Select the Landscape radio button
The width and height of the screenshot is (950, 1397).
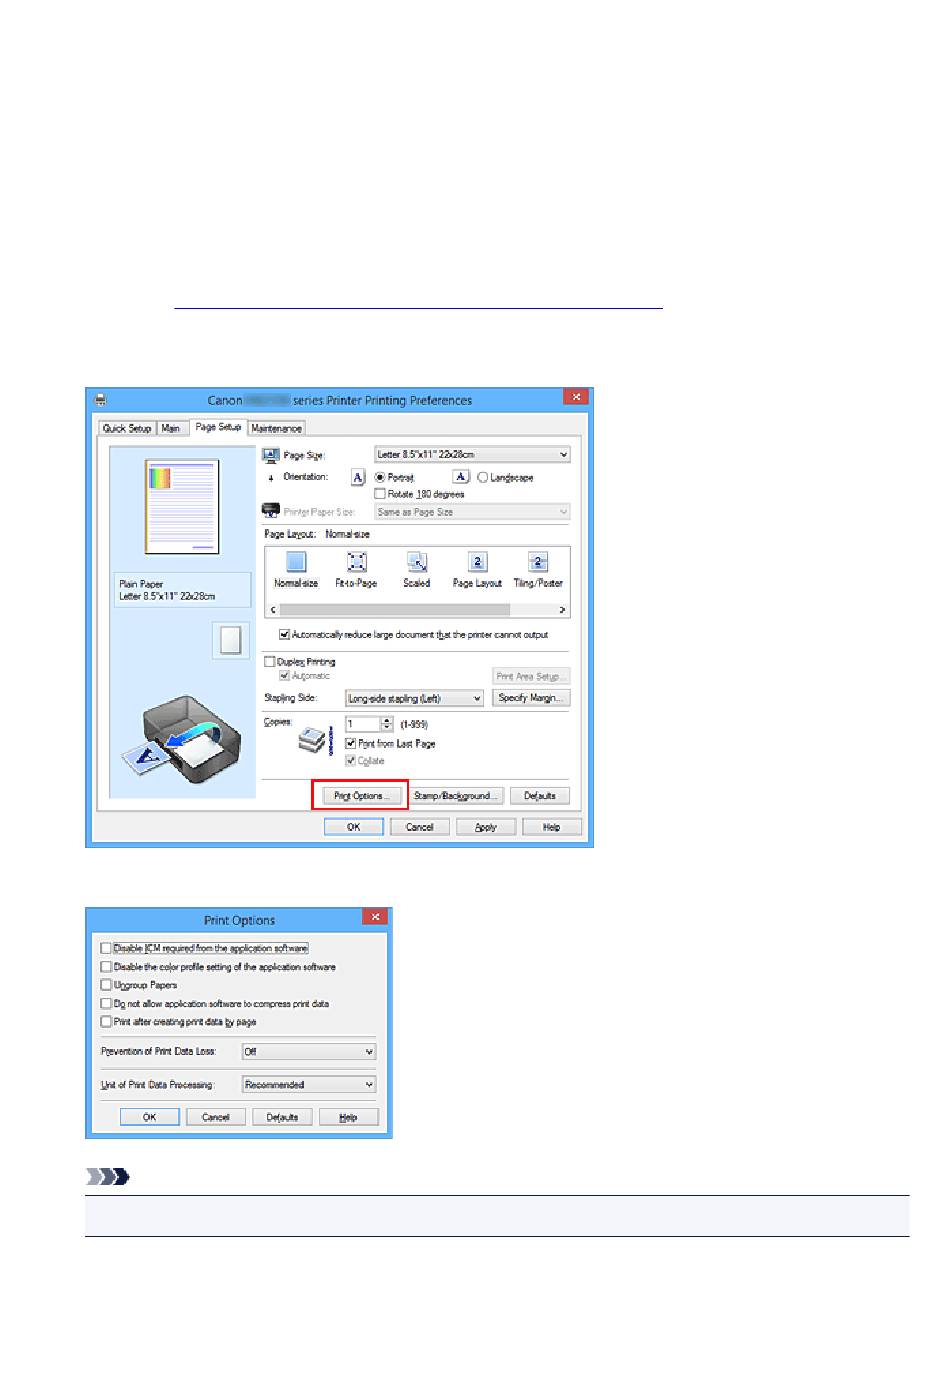[x=482, y=478]
